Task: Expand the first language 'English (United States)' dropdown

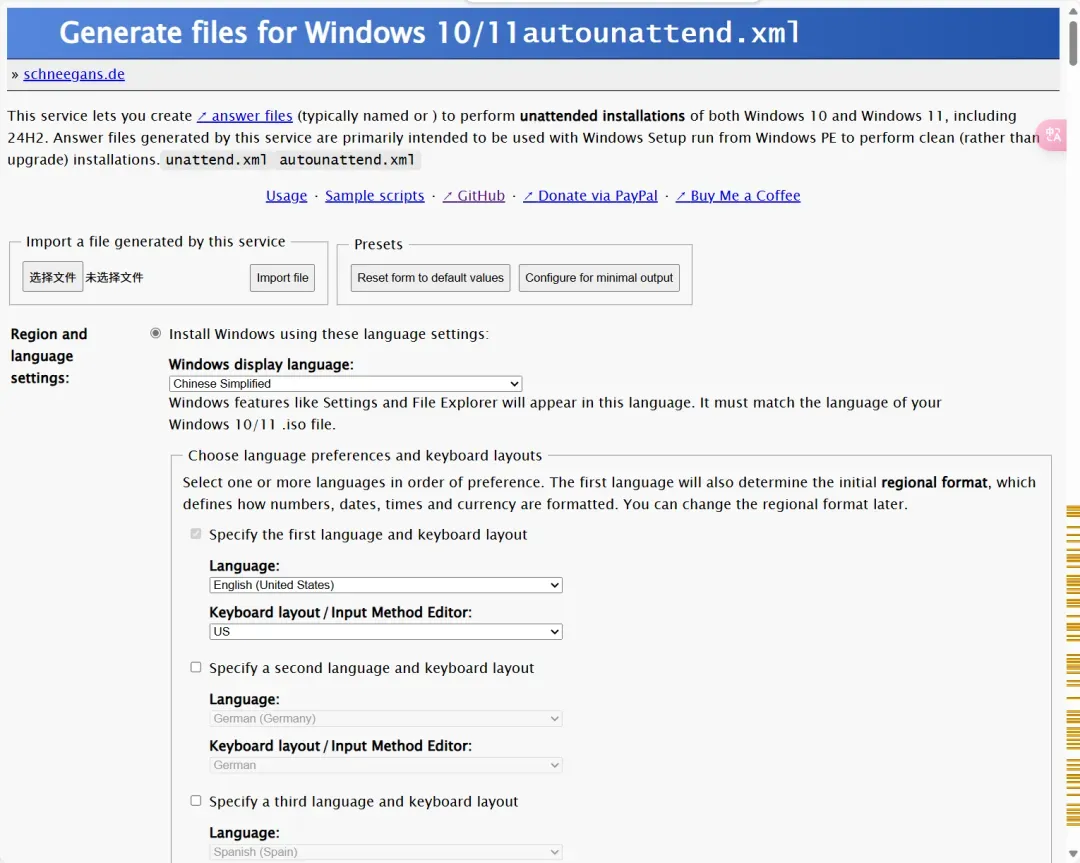Action: pyautogui.click(x=385, y=585)
